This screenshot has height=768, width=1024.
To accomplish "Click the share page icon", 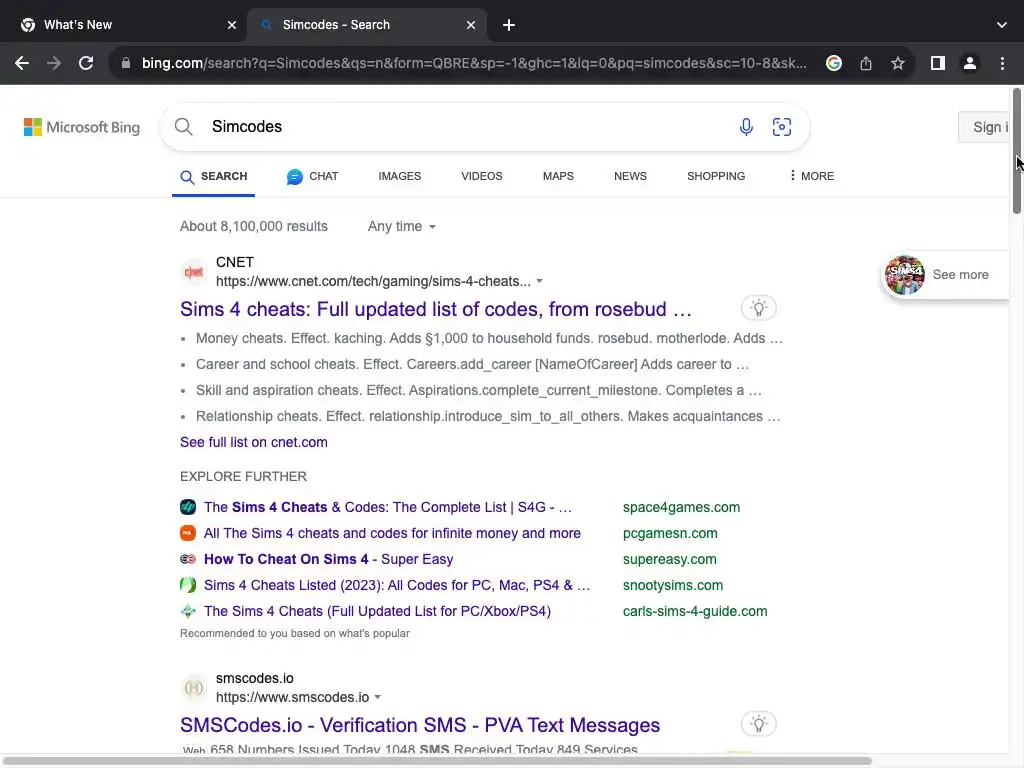I will (866, 63).
